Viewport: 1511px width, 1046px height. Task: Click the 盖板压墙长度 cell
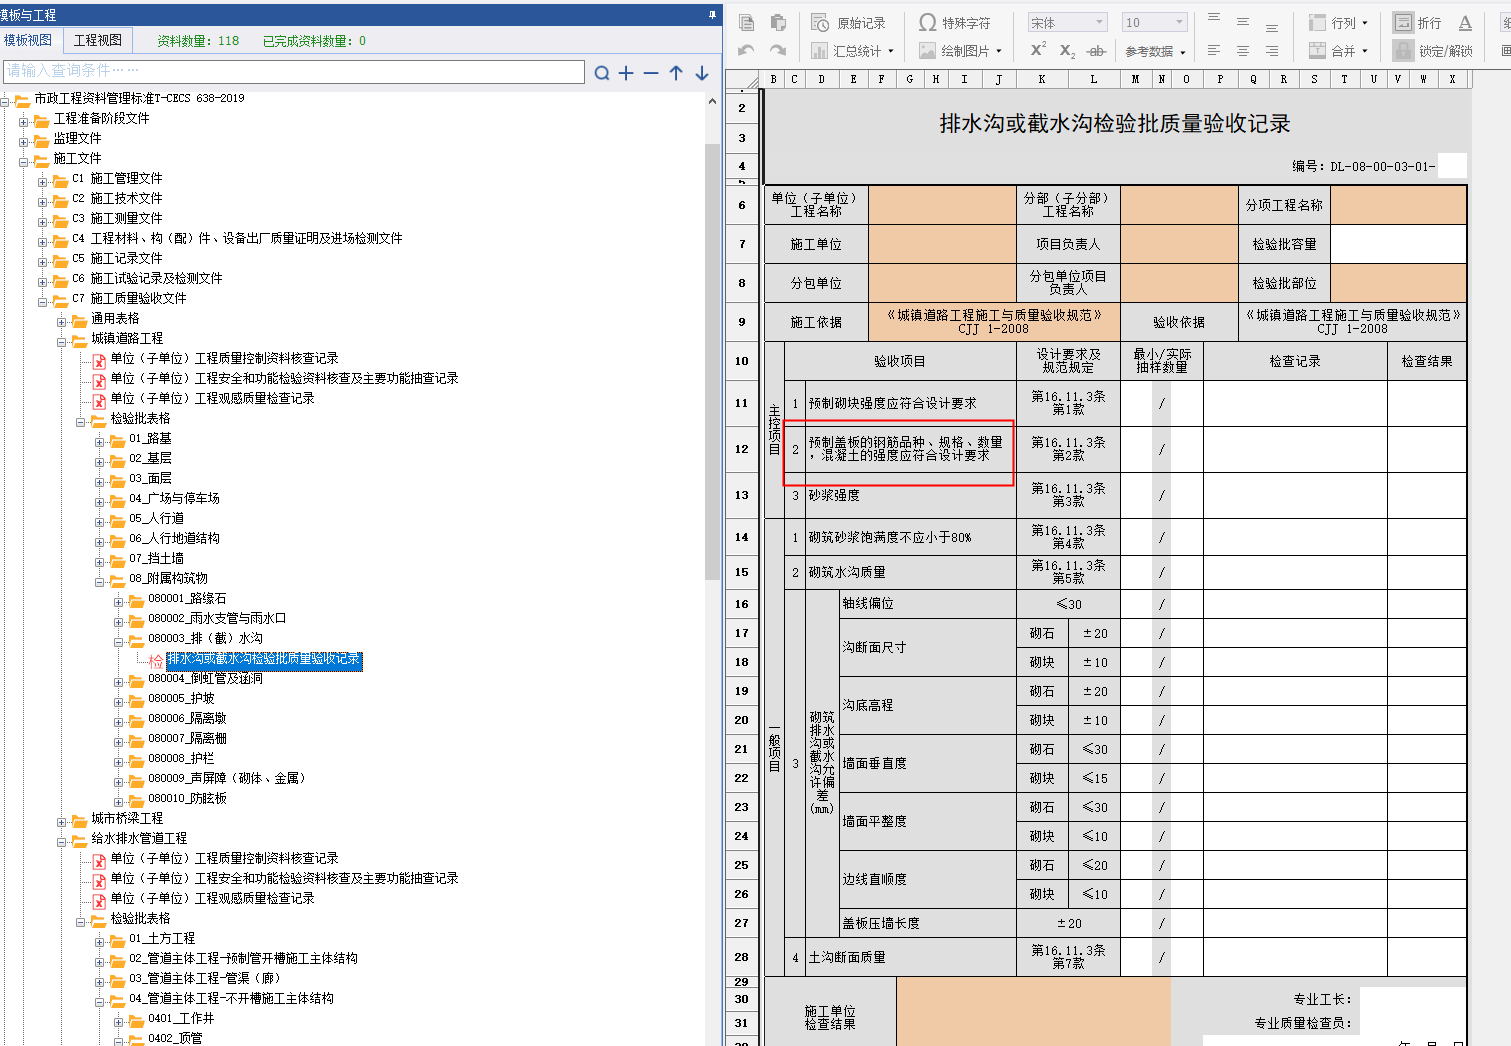928,924
